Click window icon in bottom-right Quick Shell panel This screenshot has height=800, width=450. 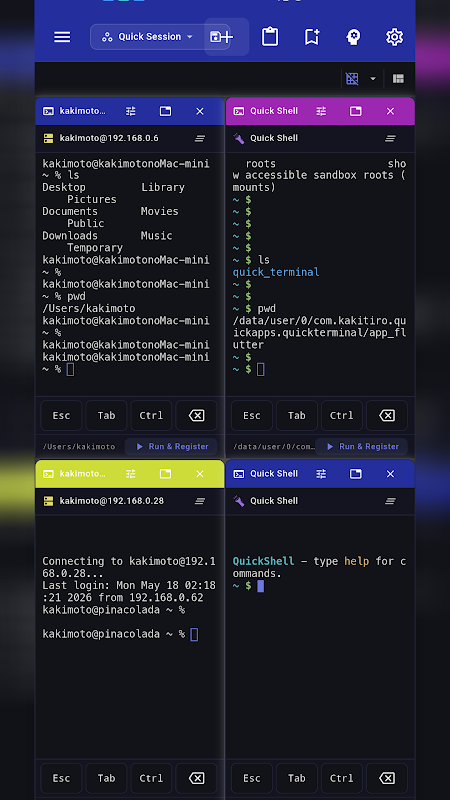pyautogui.click(x=356, y=474)
